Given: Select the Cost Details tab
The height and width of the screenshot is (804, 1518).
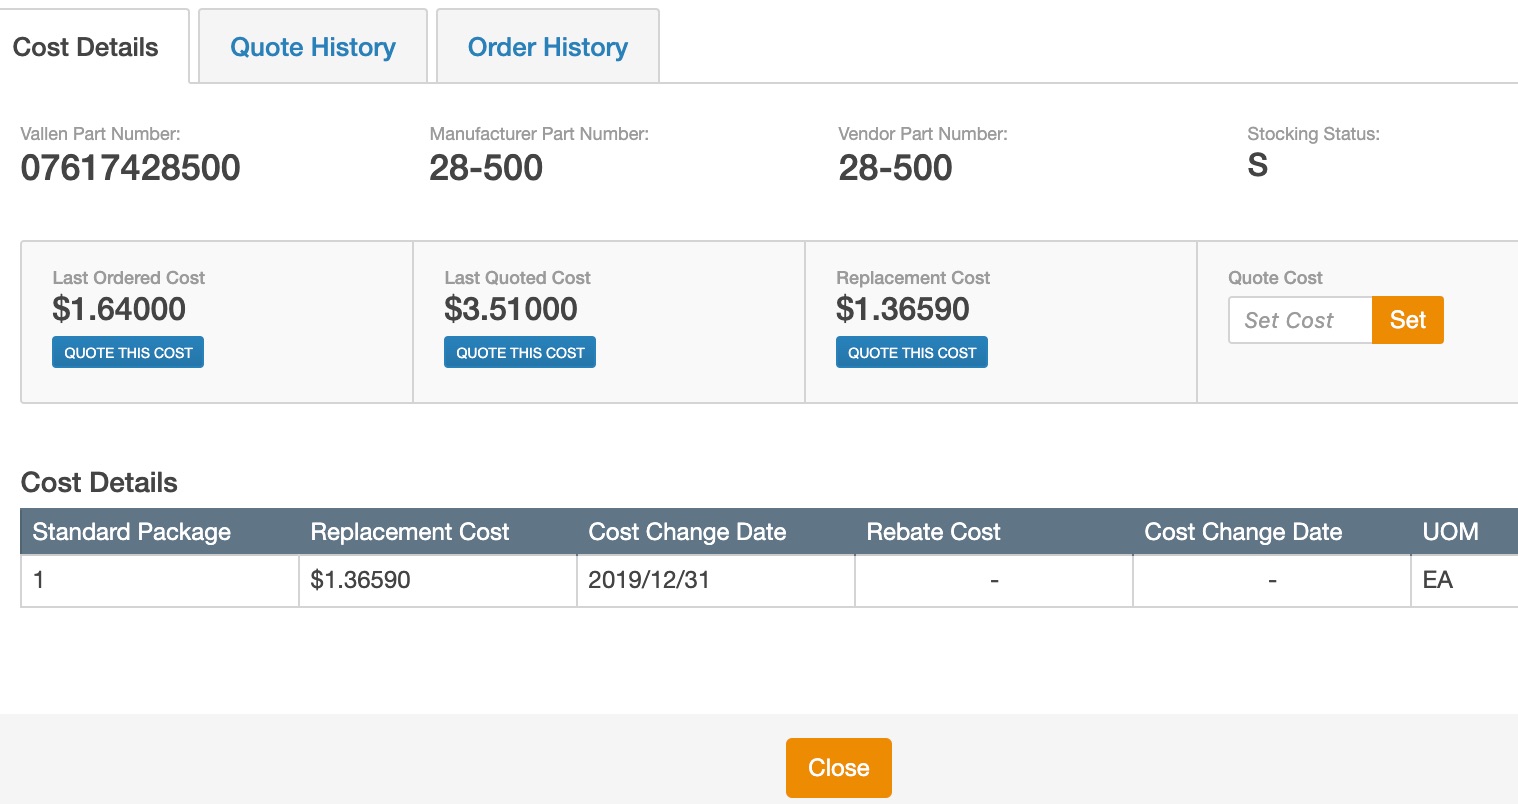Looking at the screenshot, I should tap(86, 47).
